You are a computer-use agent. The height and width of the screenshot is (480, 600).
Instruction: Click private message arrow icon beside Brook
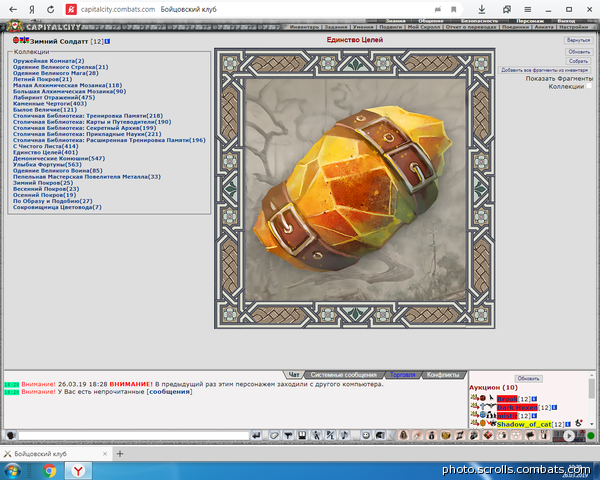point(473,398)
